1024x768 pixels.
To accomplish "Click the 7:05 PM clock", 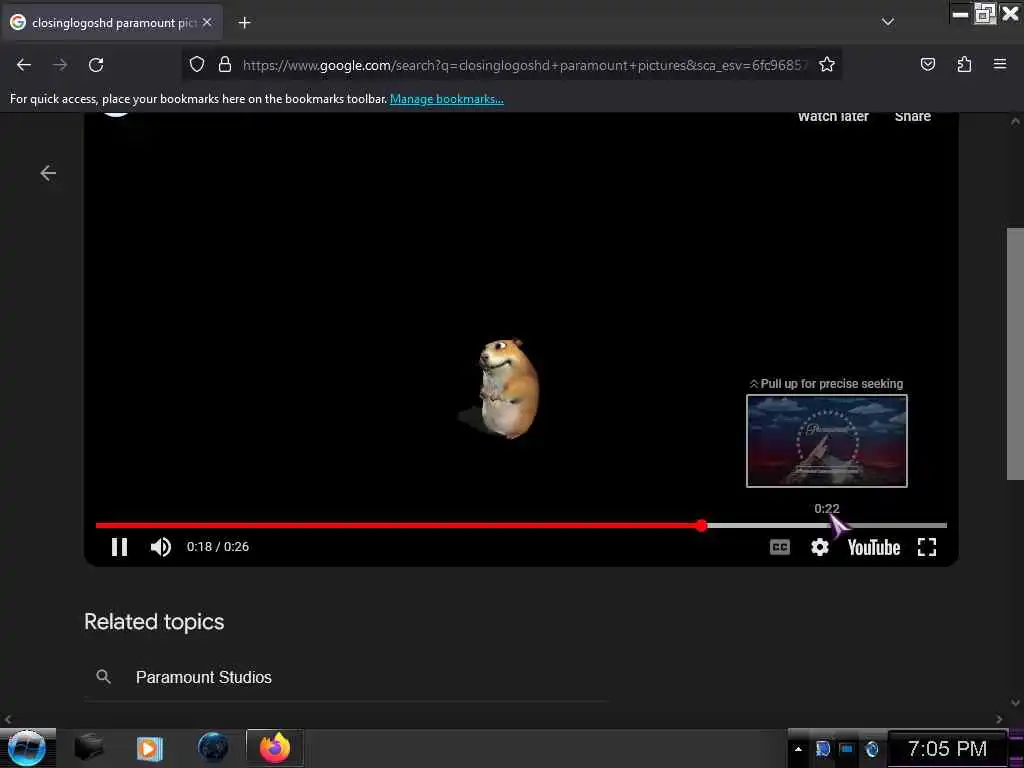I will click(x=947, y=748).
